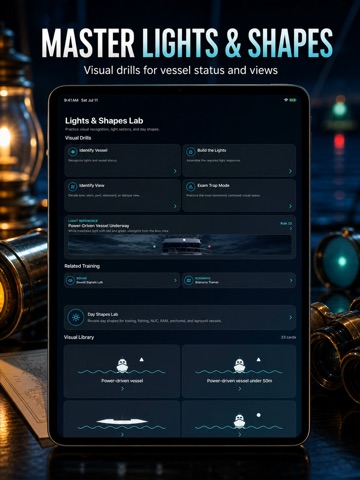Screen dimensions: 360x480
Task: Open the Identify Vessel card chevron
Action: pos(175,171)
